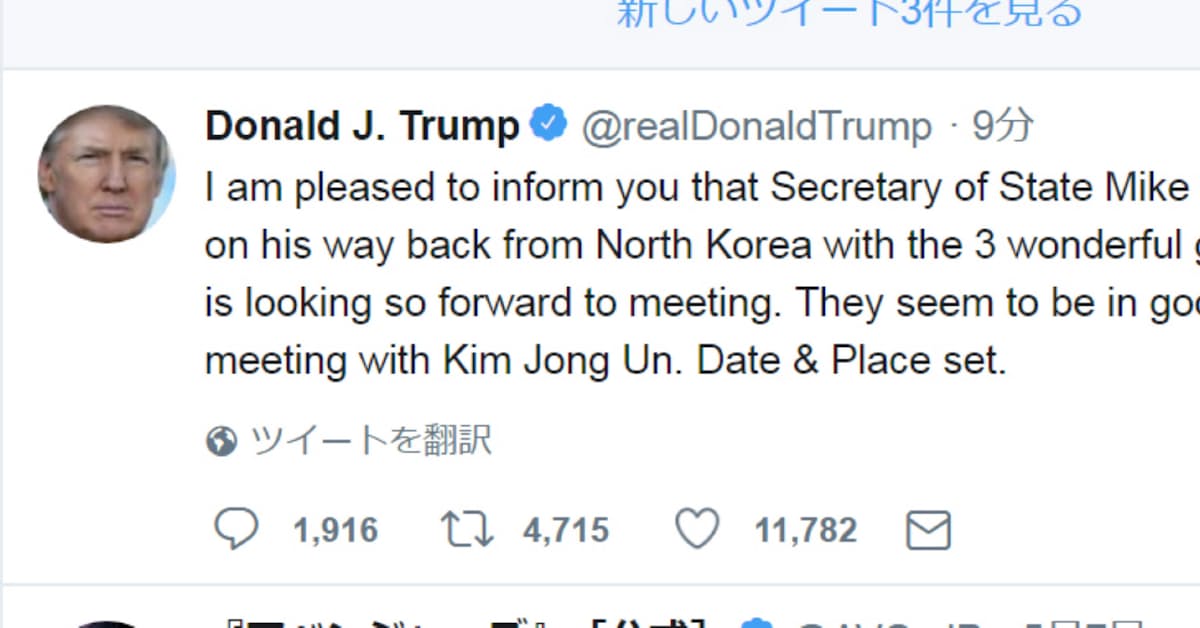Show the 新しいツイート3件を見る new tweets bar
Viewport: 1200px width, 628px height.
[849, 14]
